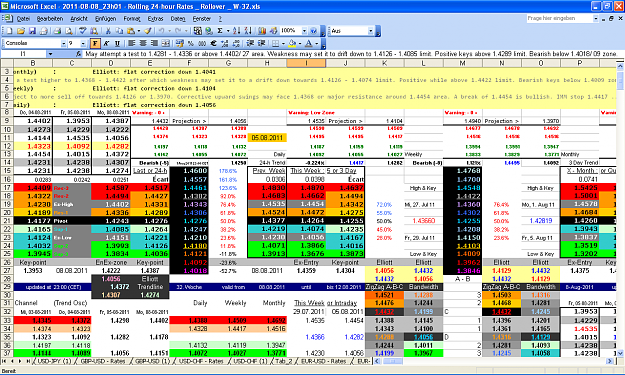The image size is (625, 375).
Task: Activate the Format Painter brush
Action: pos(148,31)
